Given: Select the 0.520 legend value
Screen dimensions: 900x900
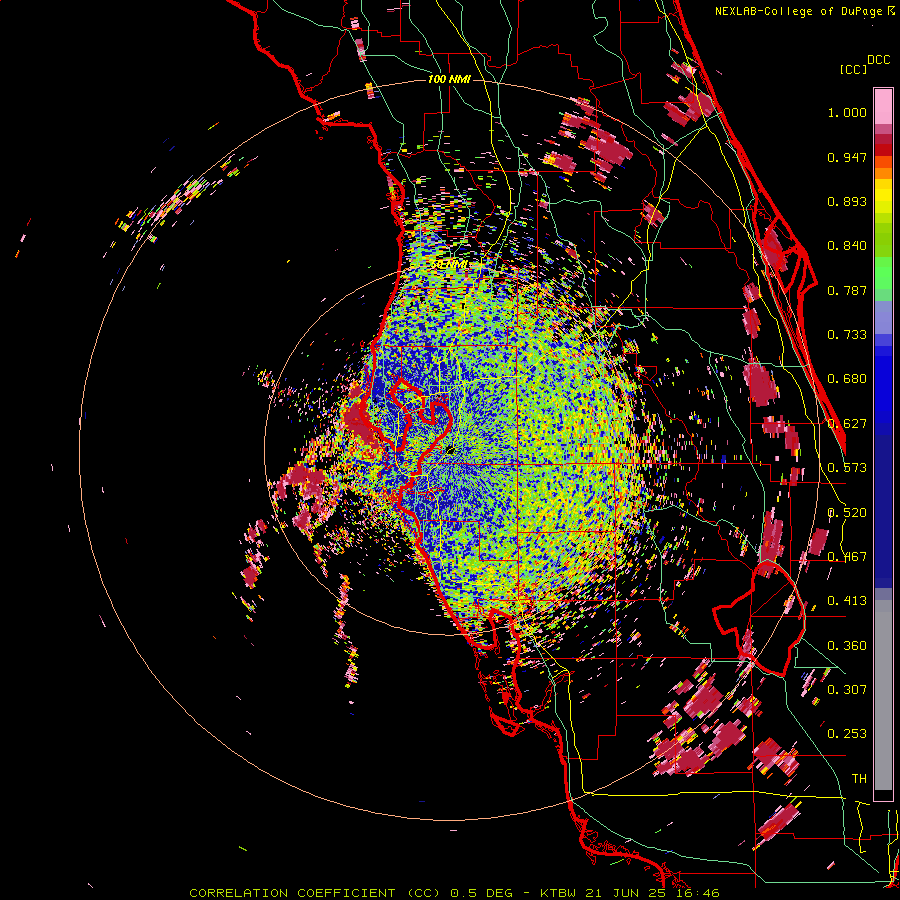Looking at the screenshot, I should (847, 513).
